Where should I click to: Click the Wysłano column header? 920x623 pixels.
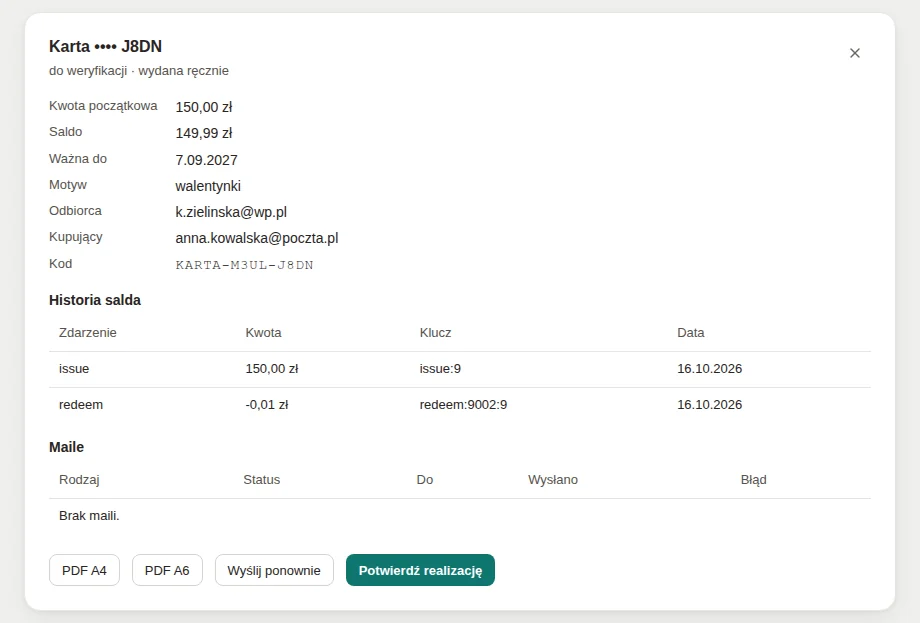(x=553, y=480)
